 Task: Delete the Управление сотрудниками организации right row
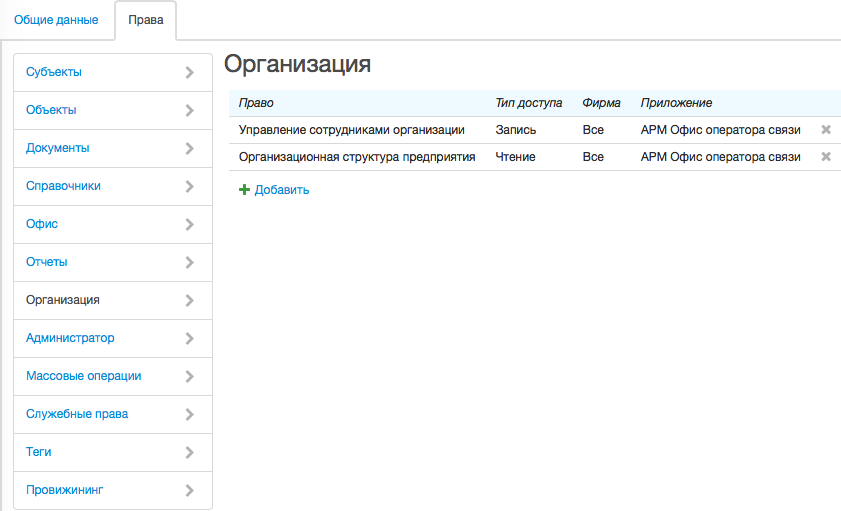826,130
